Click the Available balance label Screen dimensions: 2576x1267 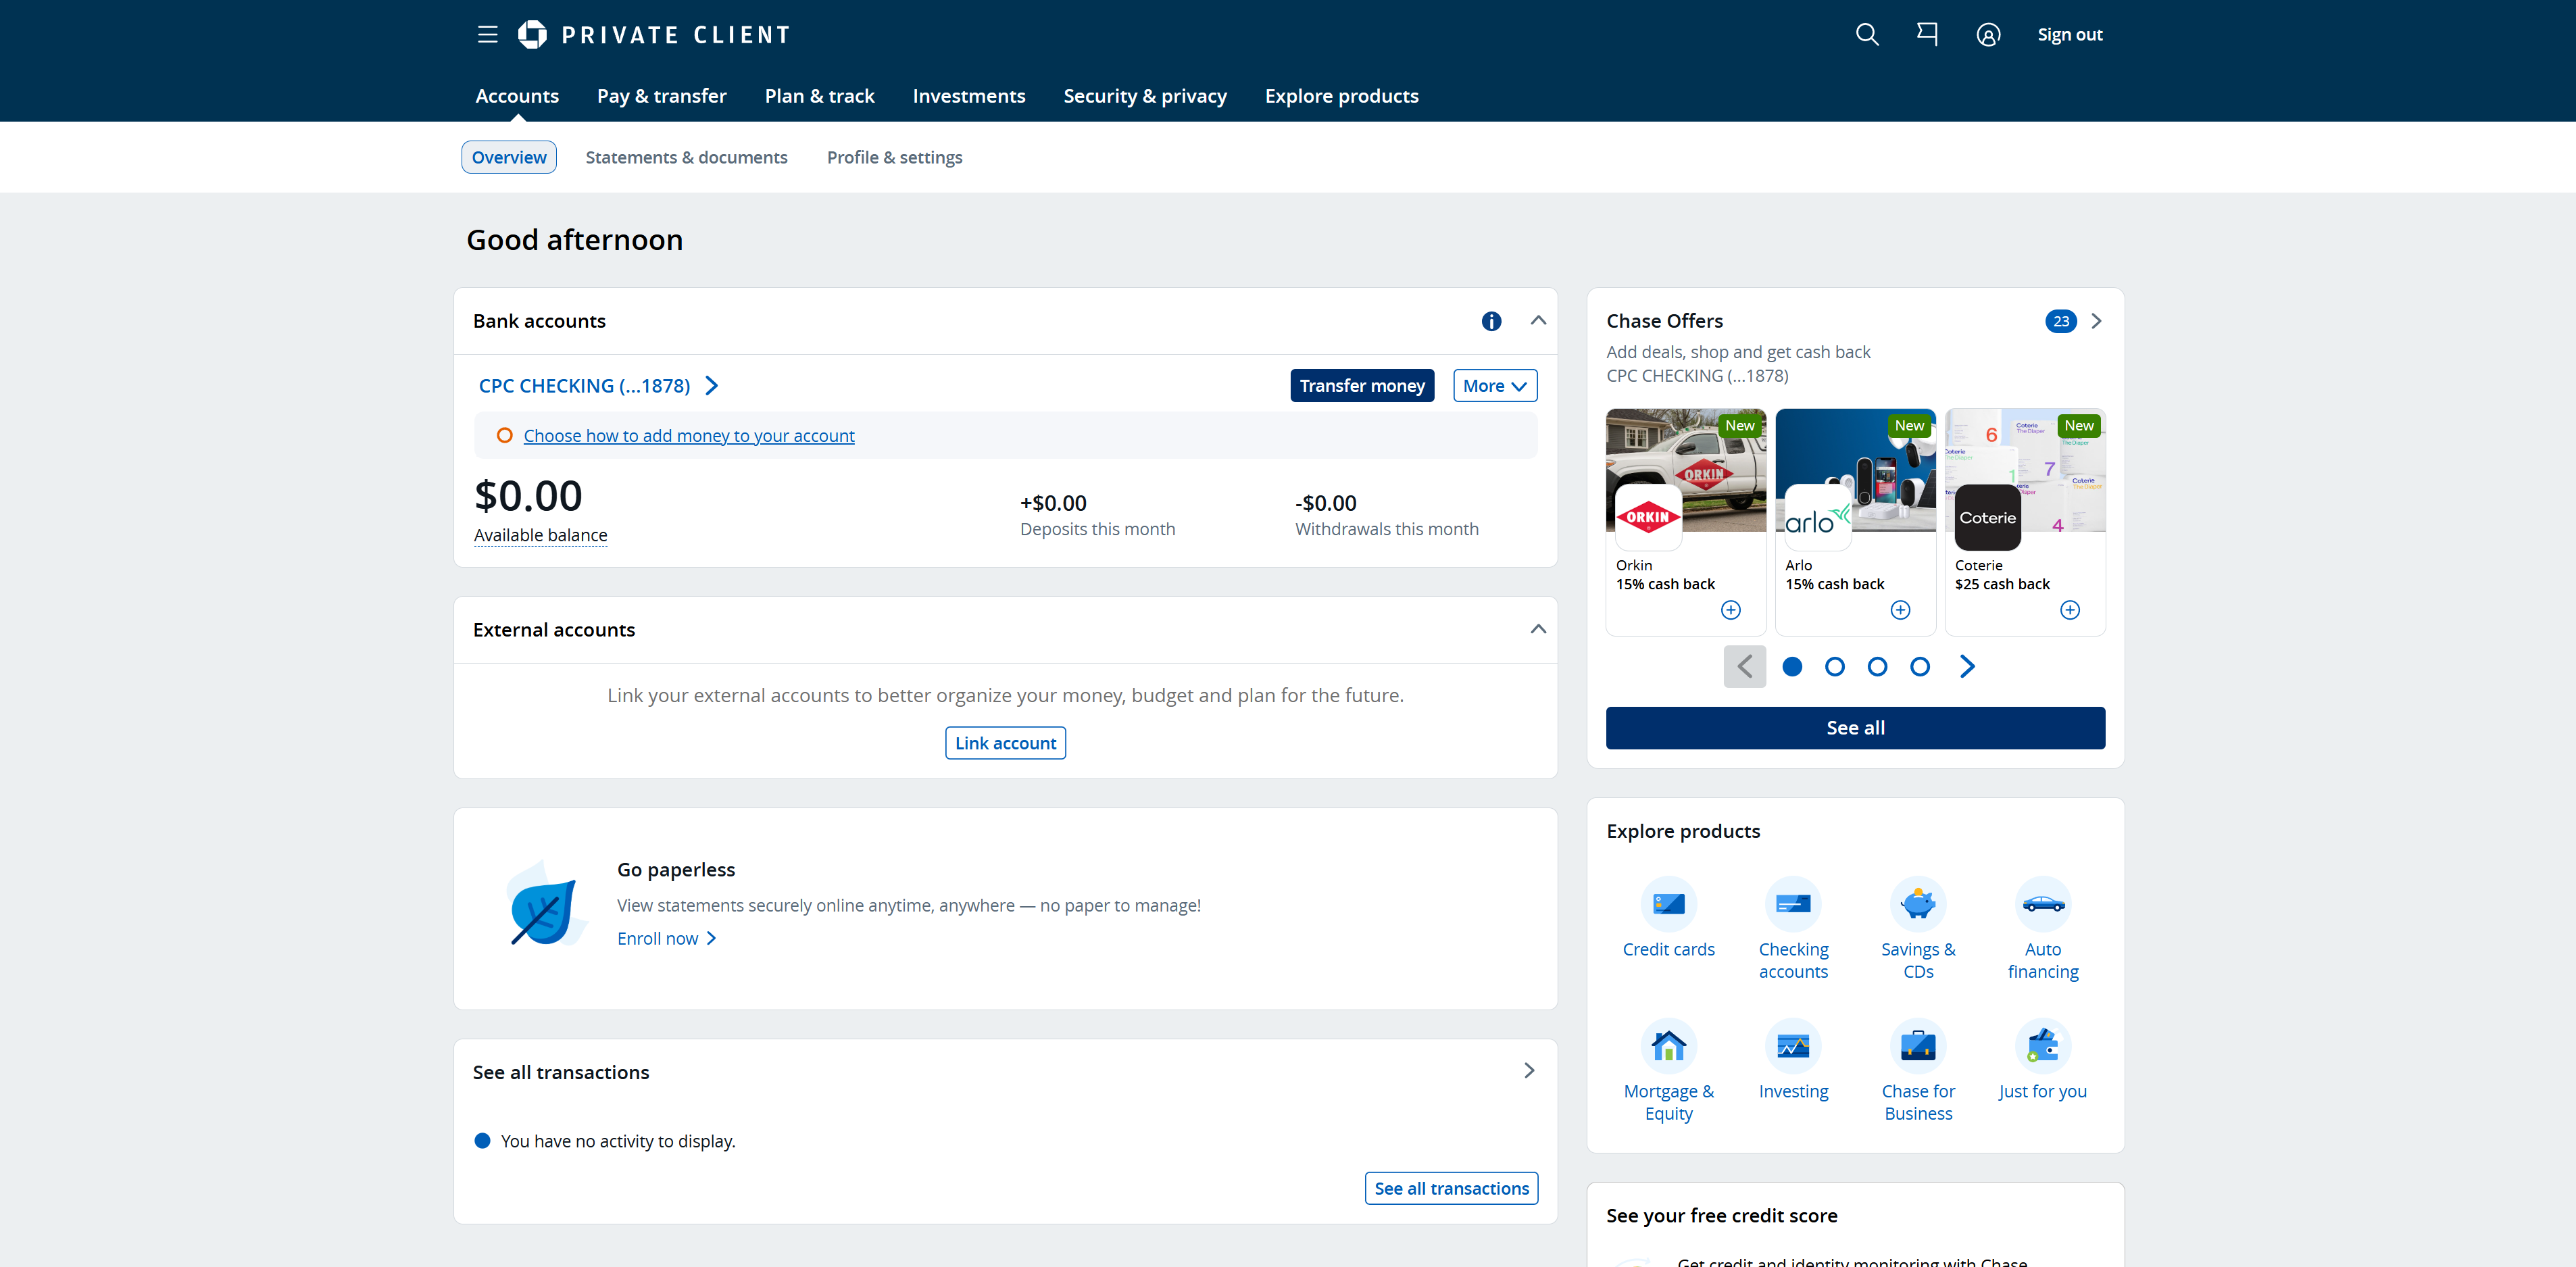point(540,535)
